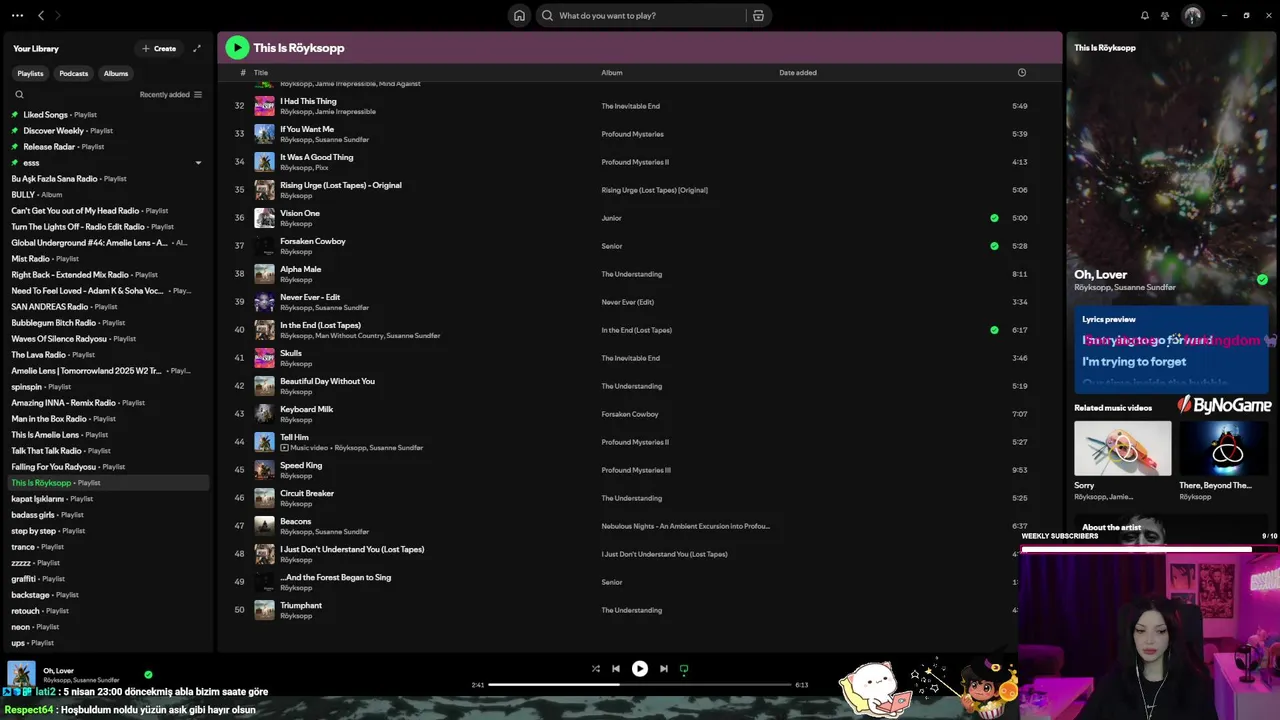Toggle saved check for Oh, Lover in sidebar
1280x720 pixels.
(1262, 280)
